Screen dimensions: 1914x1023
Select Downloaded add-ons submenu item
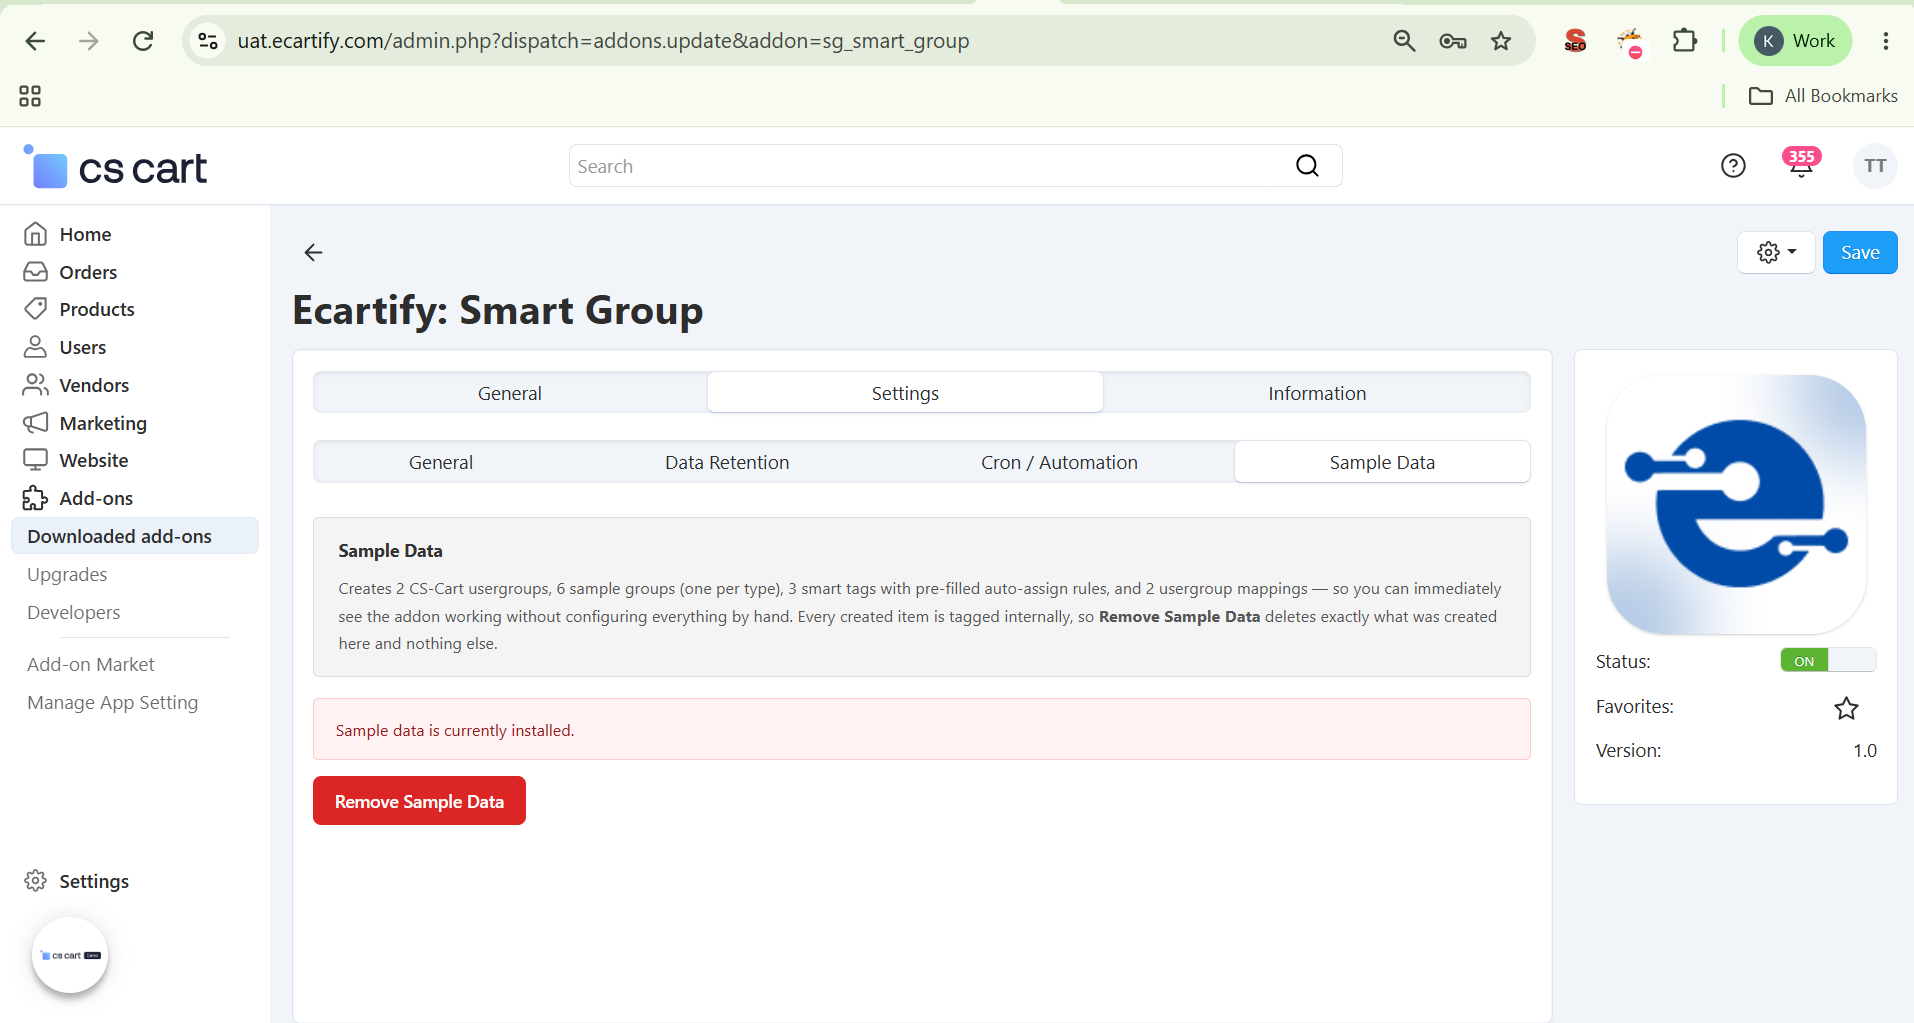135,536
